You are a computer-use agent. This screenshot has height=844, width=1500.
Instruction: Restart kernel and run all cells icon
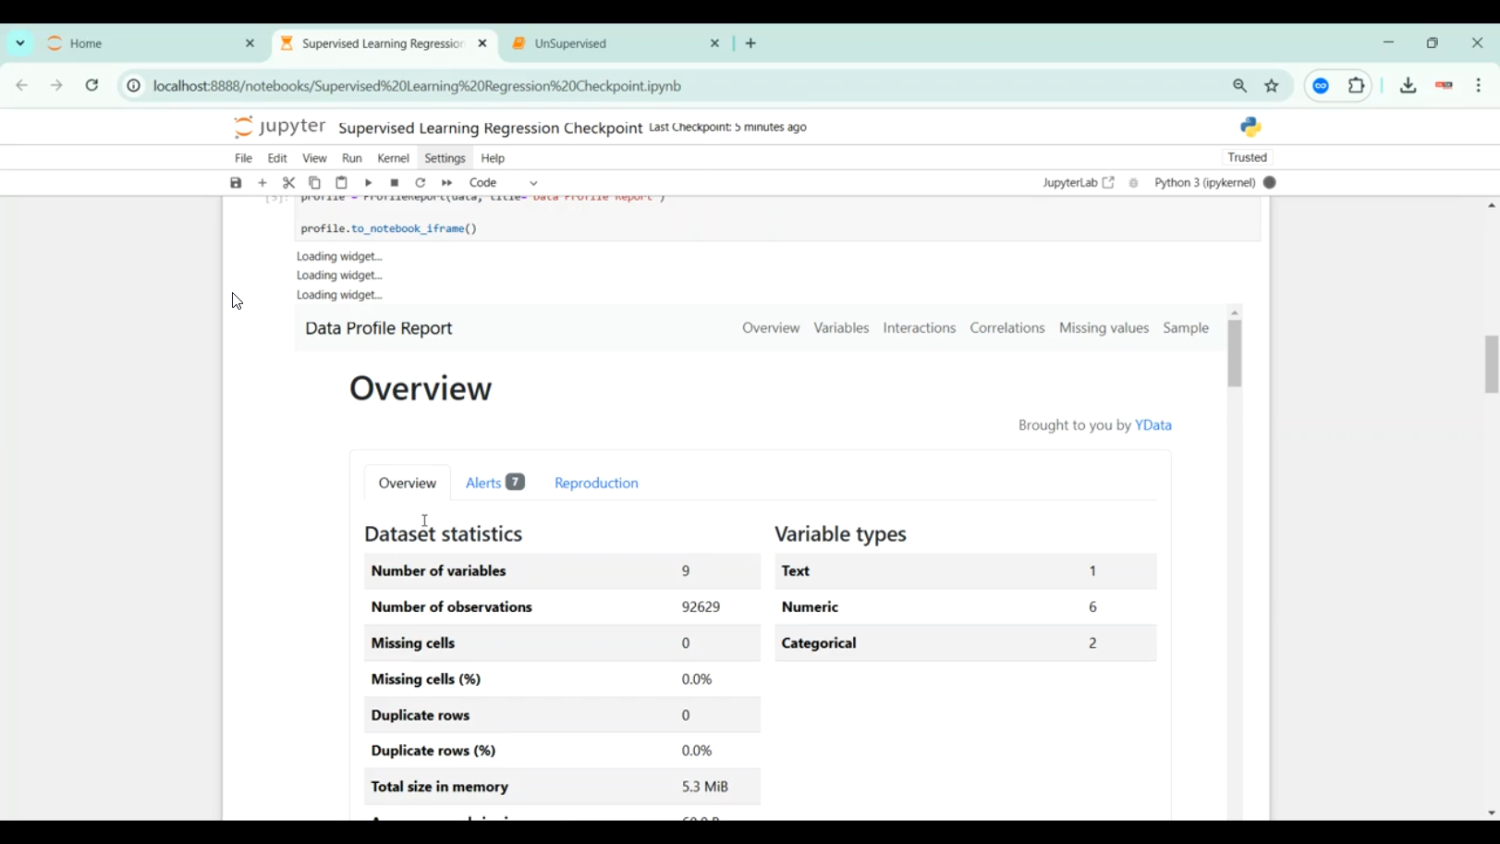(x=447, y=183)
